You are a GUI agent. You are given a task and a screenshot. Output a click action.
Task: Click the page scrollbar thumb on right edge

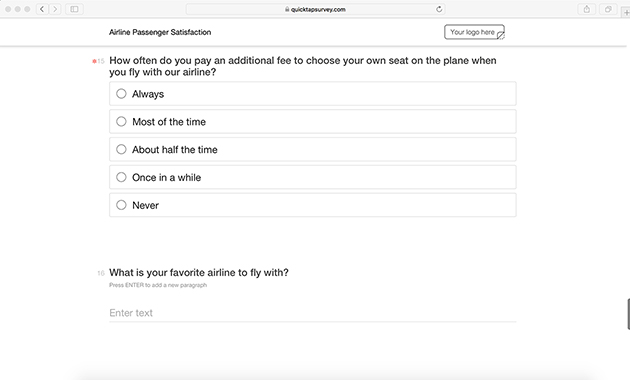pyautogui.click(x=628, y=314)
